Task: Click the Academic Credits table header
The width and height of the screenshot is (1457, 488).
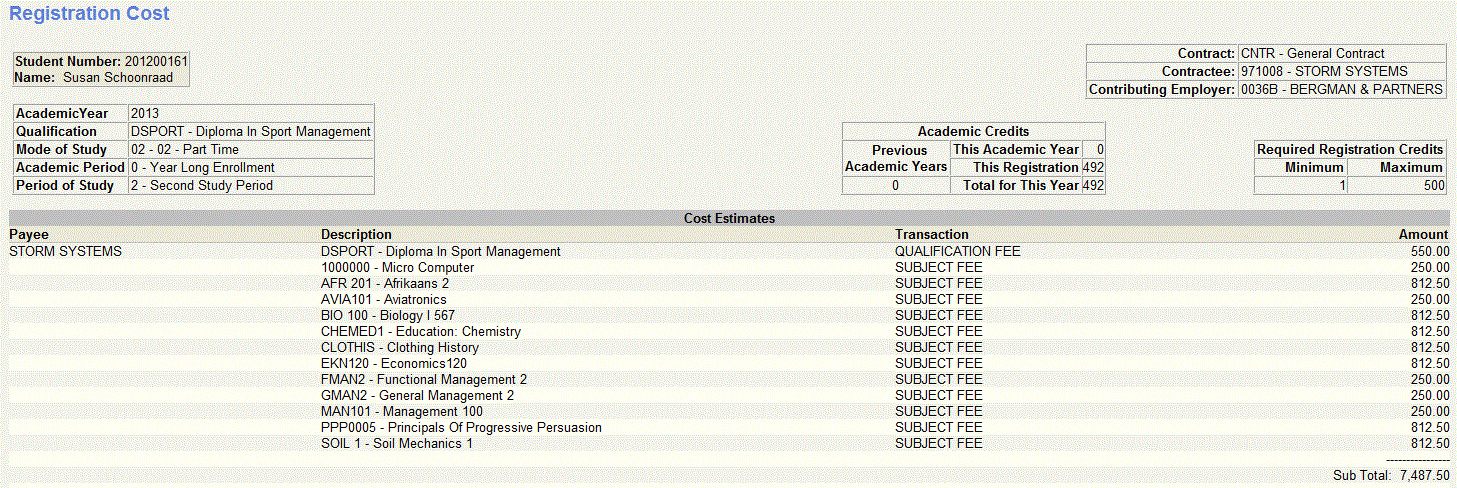Action: pos(973,132)
